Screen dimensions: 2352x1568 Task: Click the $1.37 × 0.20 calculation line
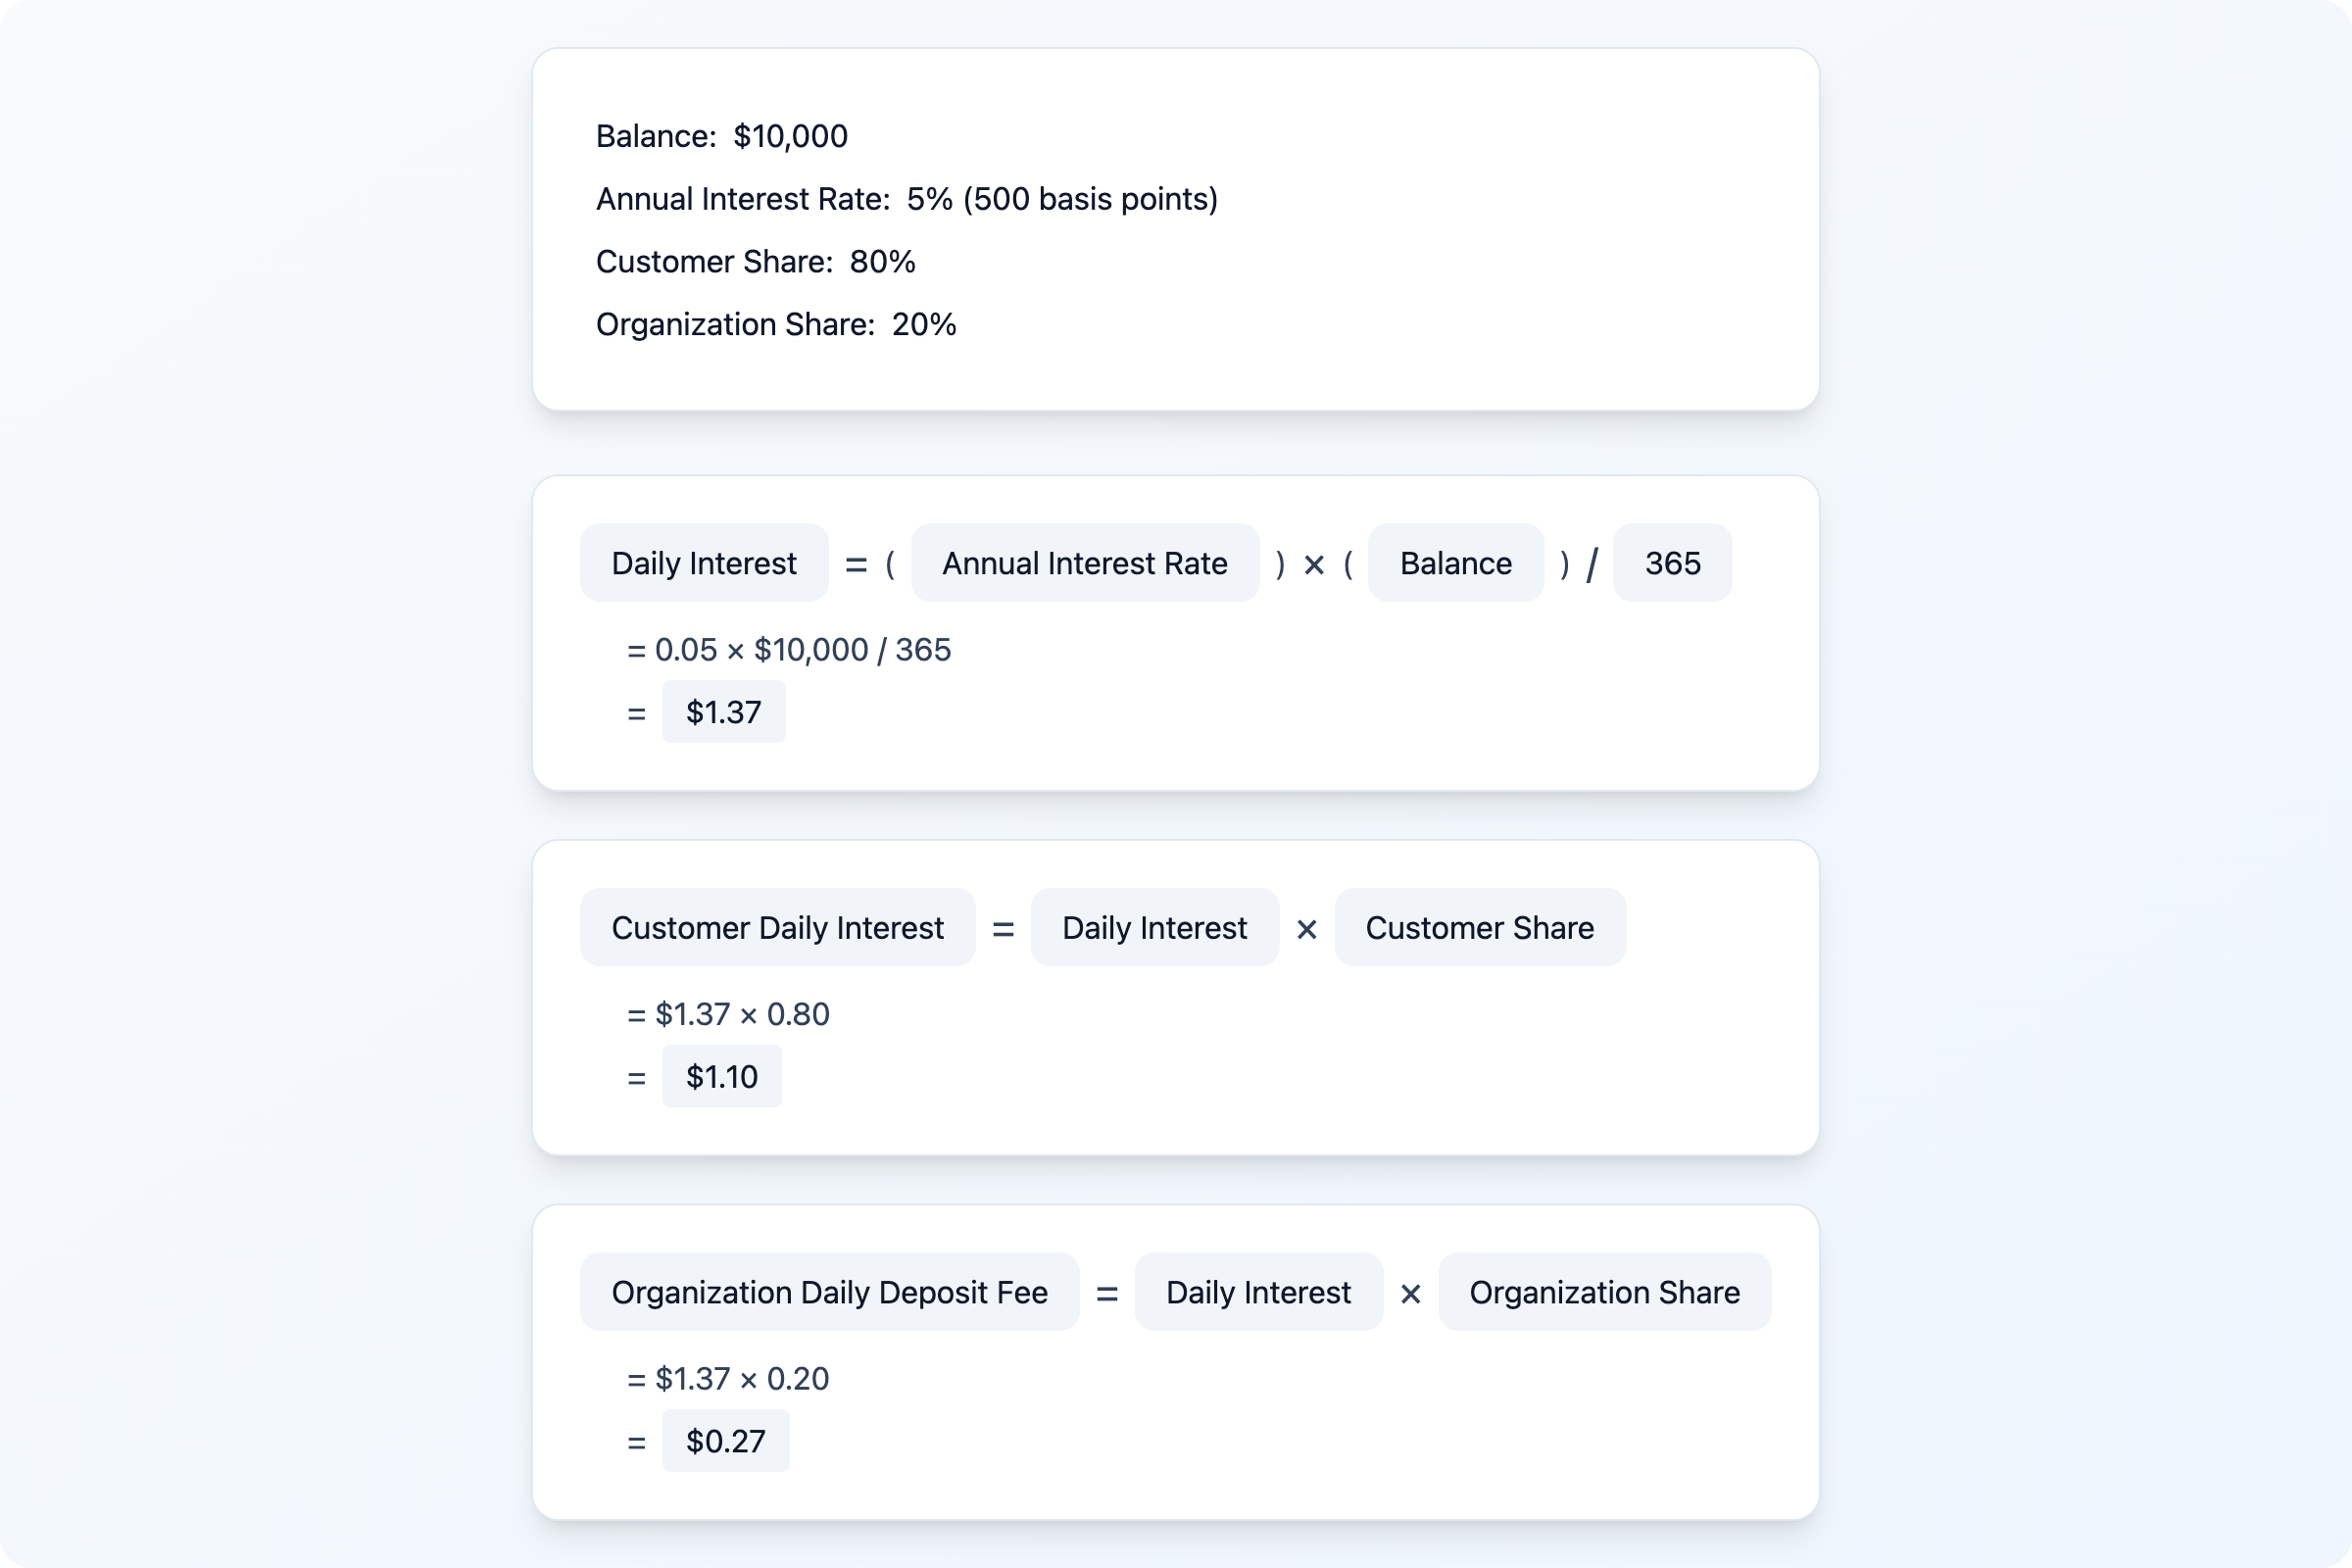click(x=728, y=1379)
